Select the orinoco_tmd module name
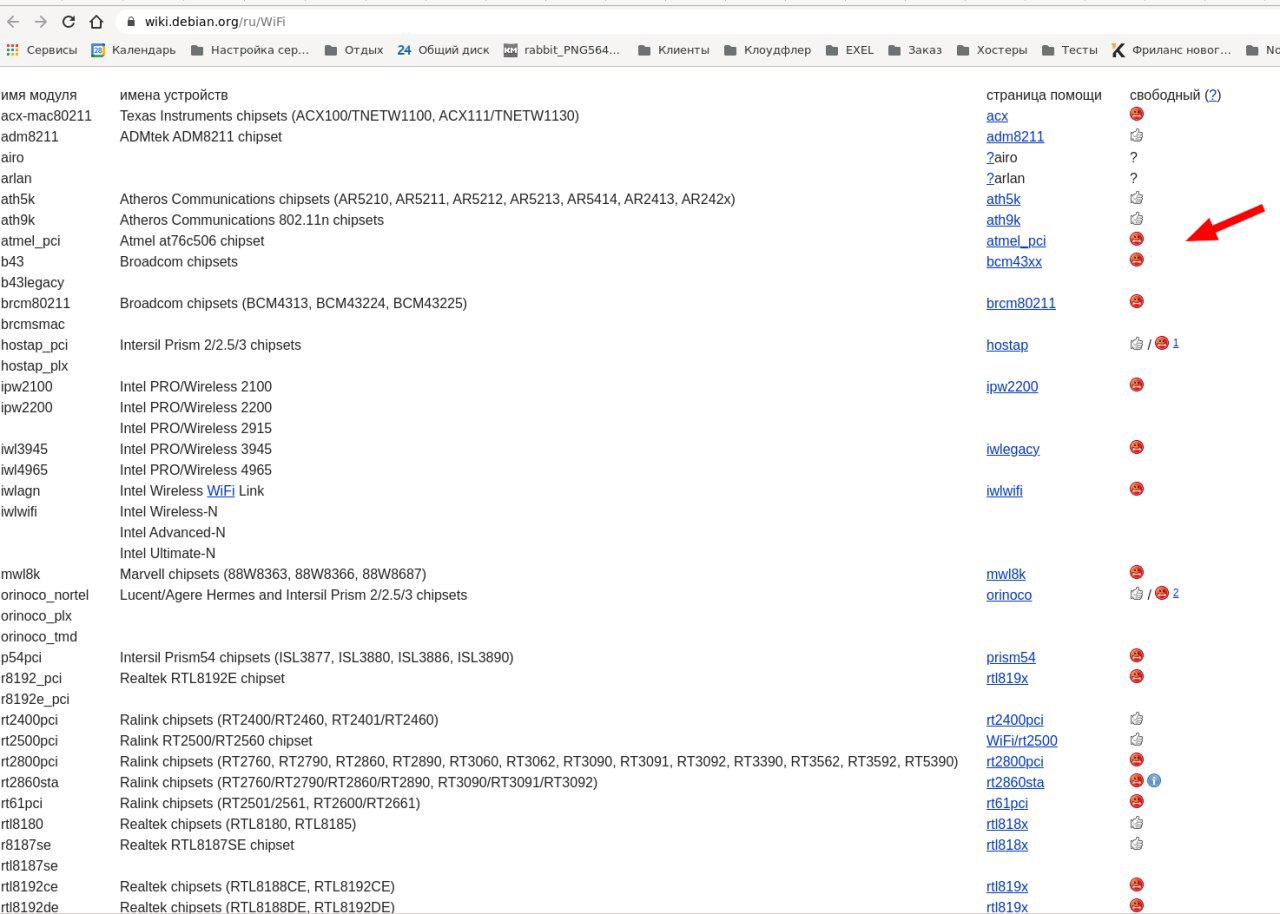This screenshot has height=914, width=1280. (39, 637)
